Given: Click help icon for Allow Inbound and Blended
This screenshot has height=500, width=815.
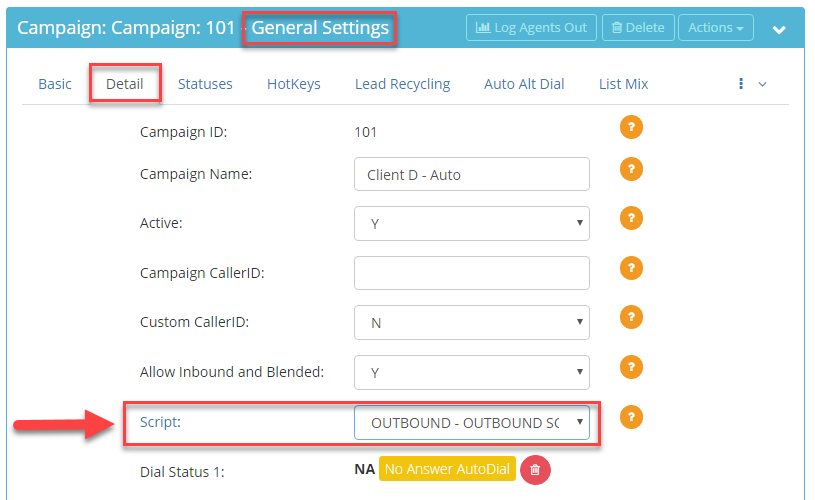Looking at the screenshot, I should [x=631, y=367].
